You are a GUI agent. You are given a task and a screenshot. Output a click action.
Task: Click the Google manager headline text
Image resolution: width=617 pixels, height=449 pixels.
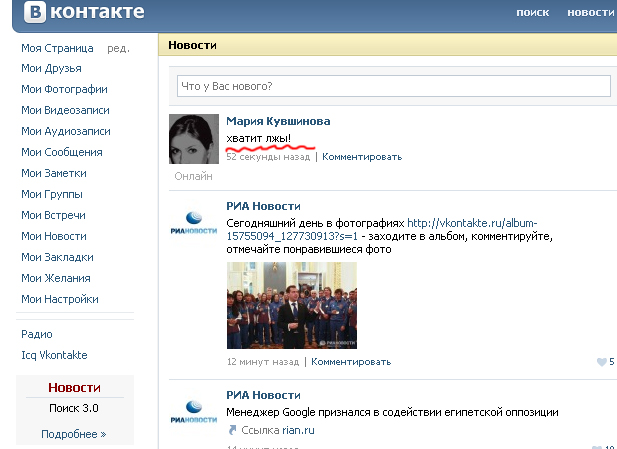392,413
